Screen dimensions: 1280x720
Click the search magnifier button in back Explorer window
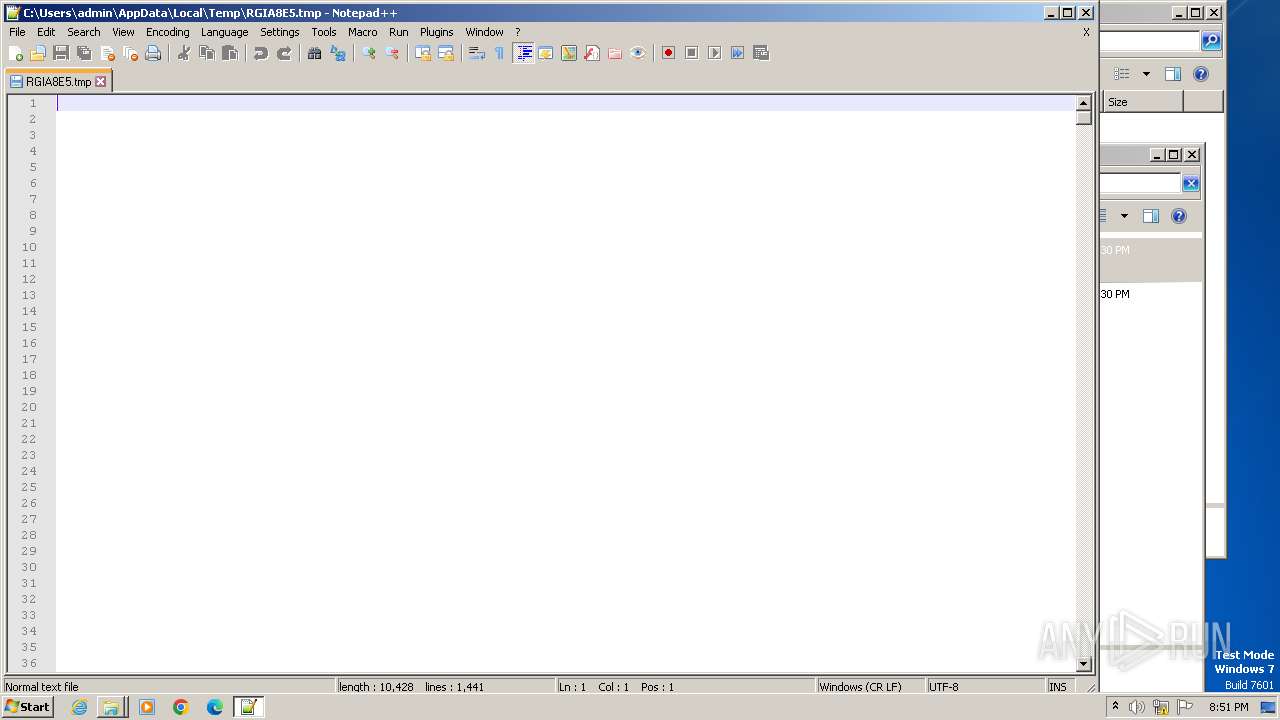[1211, 41]
